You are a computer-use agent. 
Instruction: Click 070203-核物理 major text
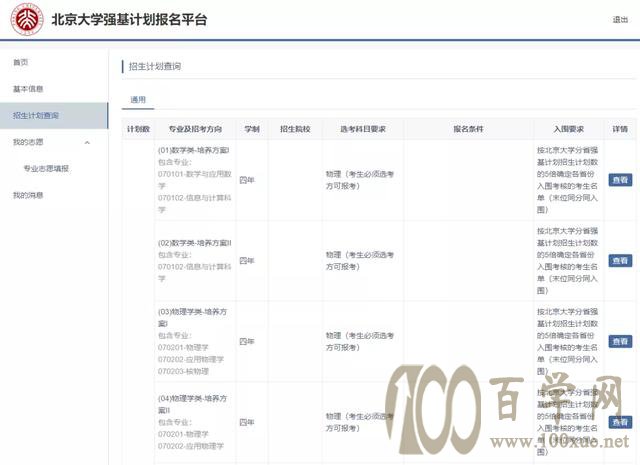183,371
